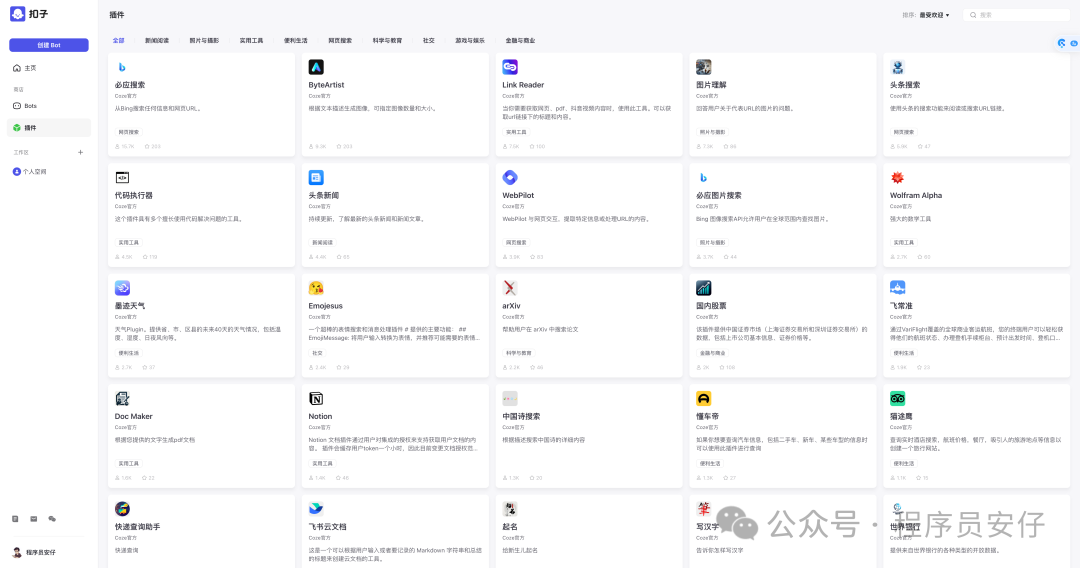Open the WeChat icon in the sidebar footer
The height and width of the screenshot is (568, 1080).
(52, 519)
